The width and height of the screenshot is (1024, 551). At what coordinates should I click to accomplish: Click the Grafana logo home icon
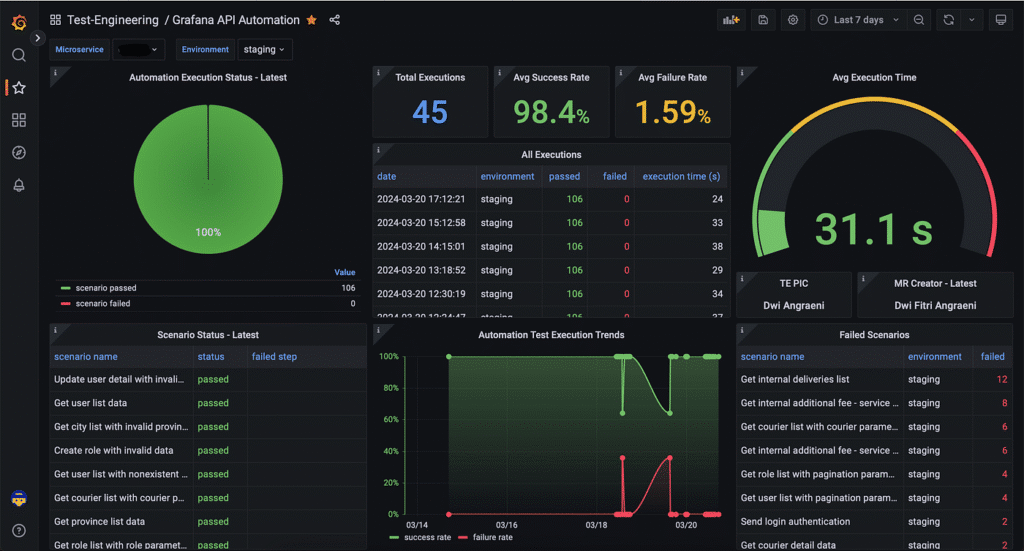[x=19, y=20]
